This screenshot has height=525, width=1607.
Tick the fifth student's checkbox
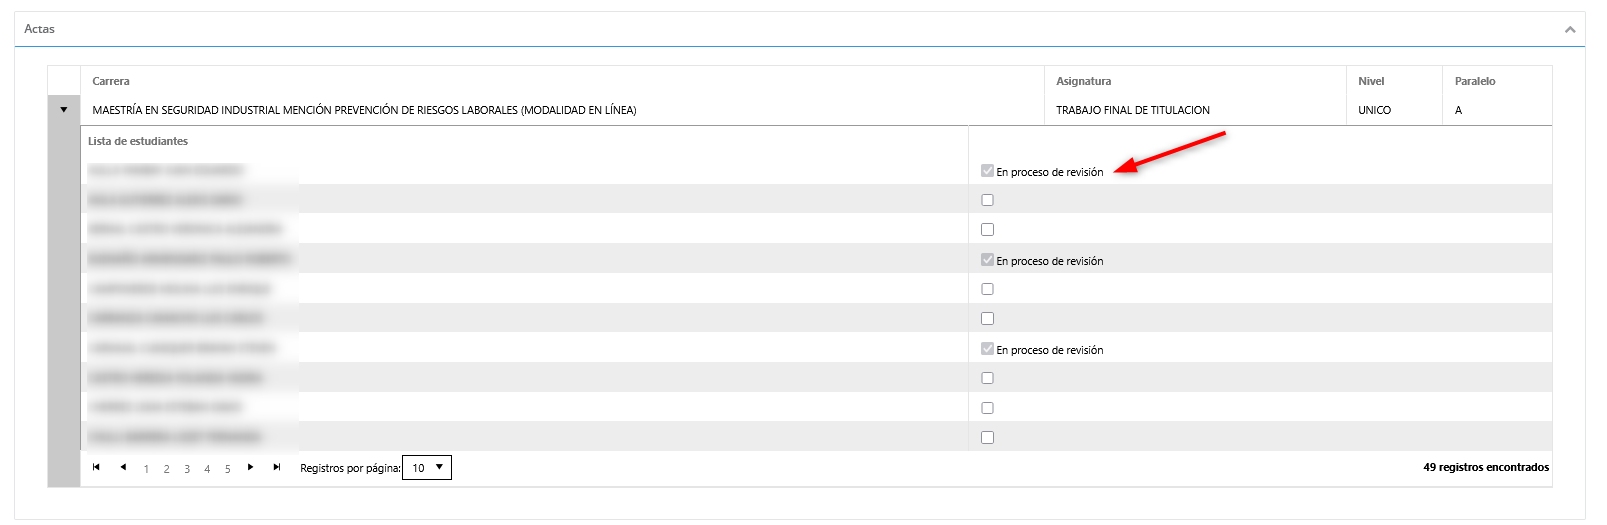[987, 289]
